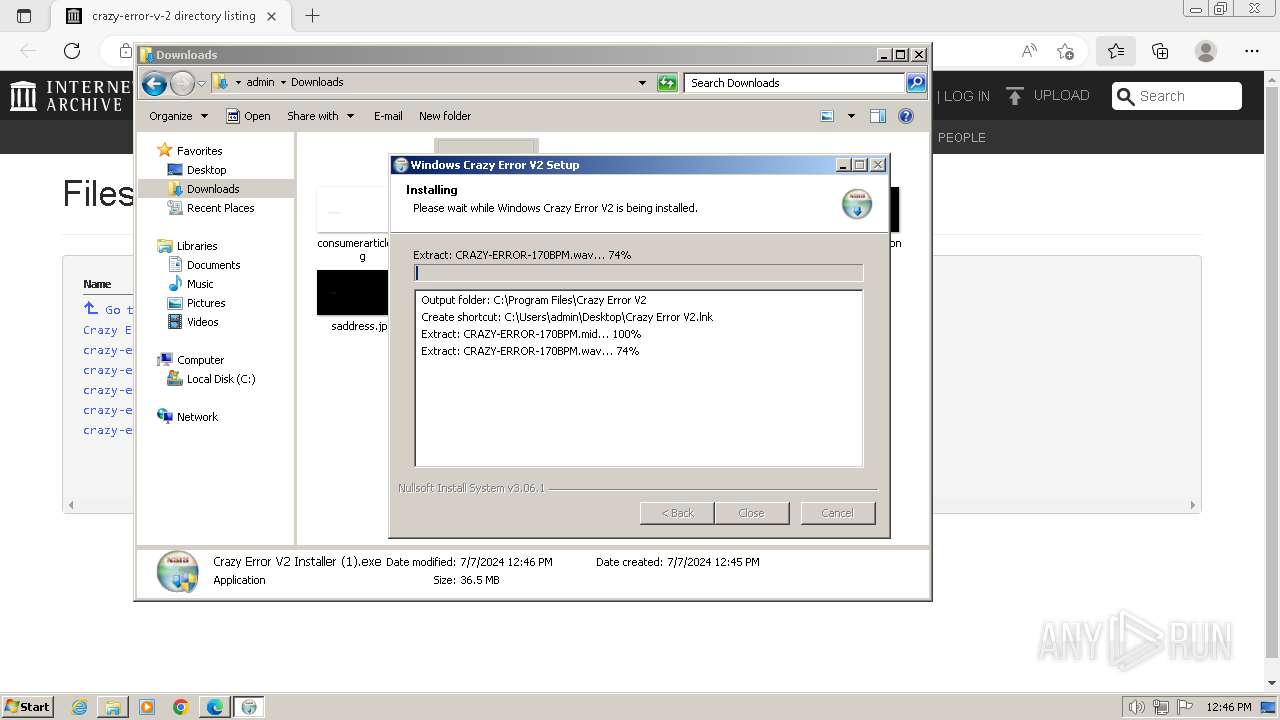Open Explorer recent locations dropdown arrow
This screenshot has height=720, width=1280.
point(201,83)
